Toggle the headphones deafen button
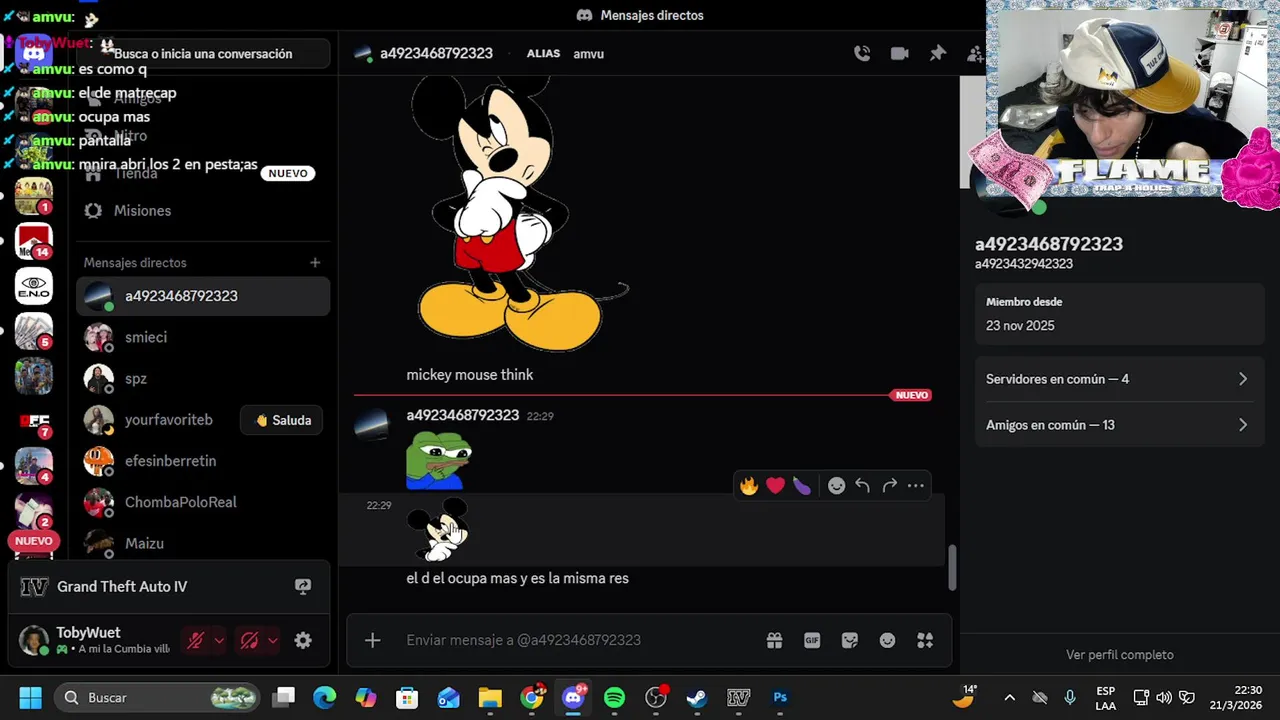 tap(249, 640)
